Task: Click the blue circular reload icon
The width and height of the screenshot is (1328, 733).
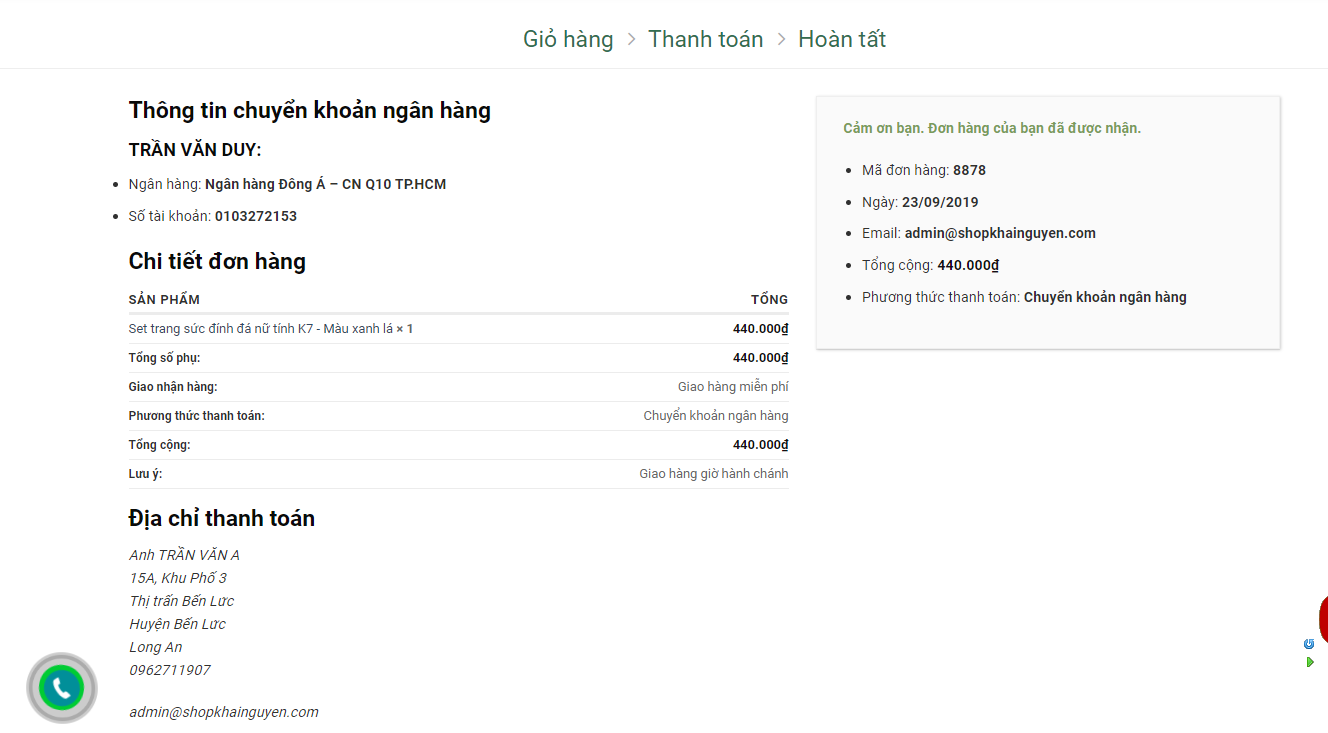Action: (x=1309, y=644)
